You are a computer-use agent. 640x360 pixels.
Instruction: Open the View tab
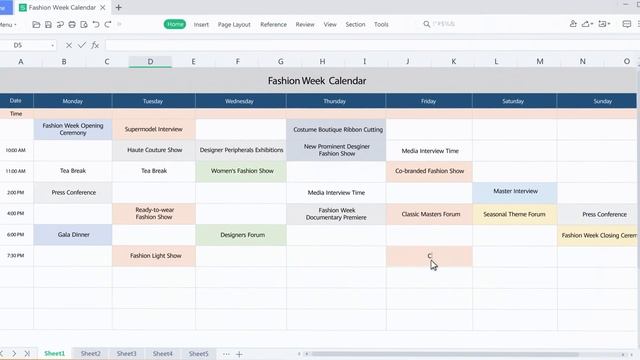[330, 24]
